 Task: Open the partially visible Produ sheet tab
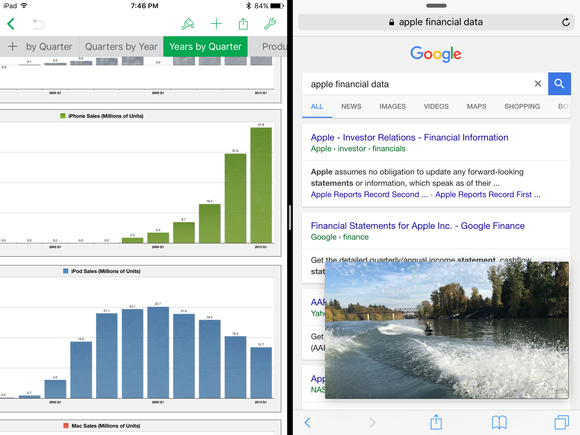[x=274, y=47]
